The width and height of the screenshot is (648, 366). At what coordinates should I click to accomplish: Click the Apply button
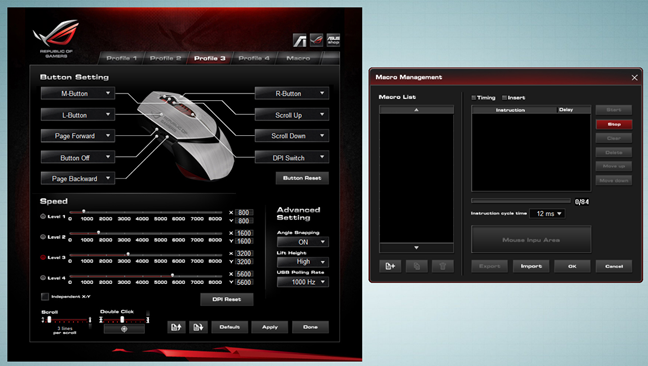point(269,327)
